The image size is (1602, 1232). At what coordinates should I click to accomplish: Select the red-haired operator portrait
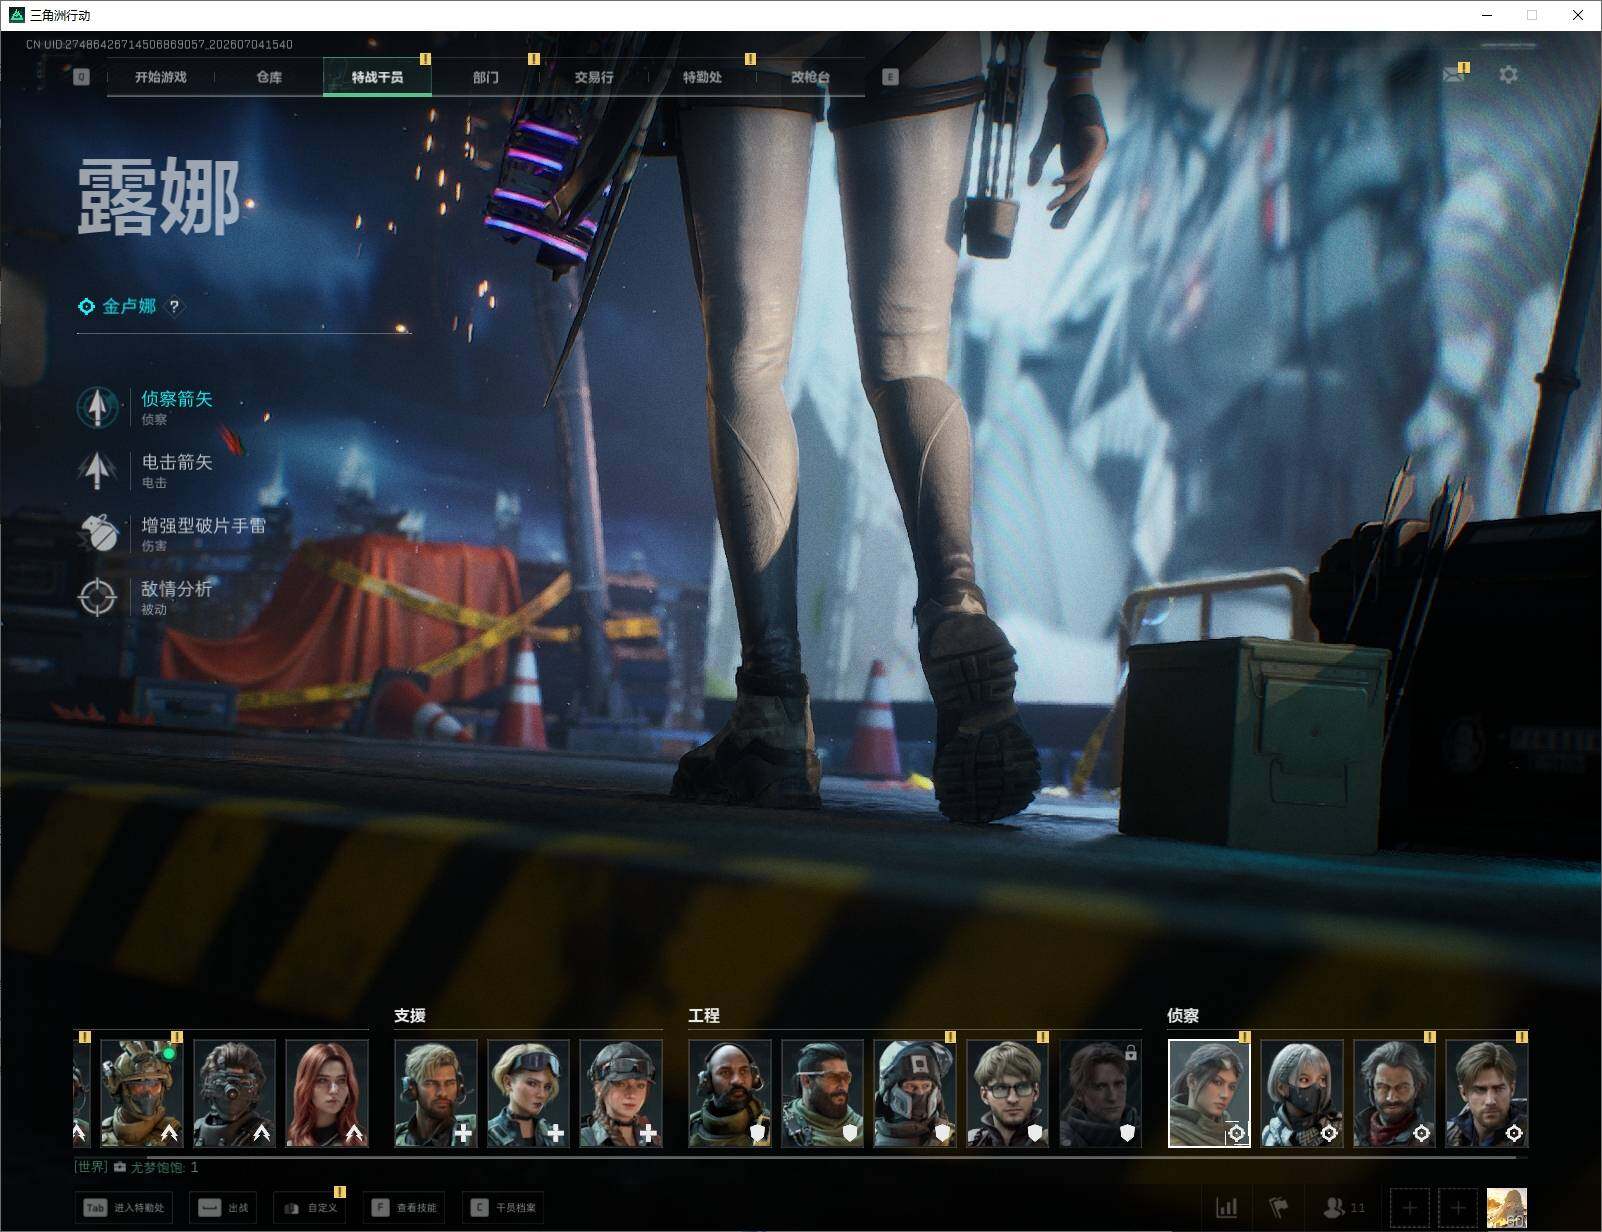pos(326,1093)
